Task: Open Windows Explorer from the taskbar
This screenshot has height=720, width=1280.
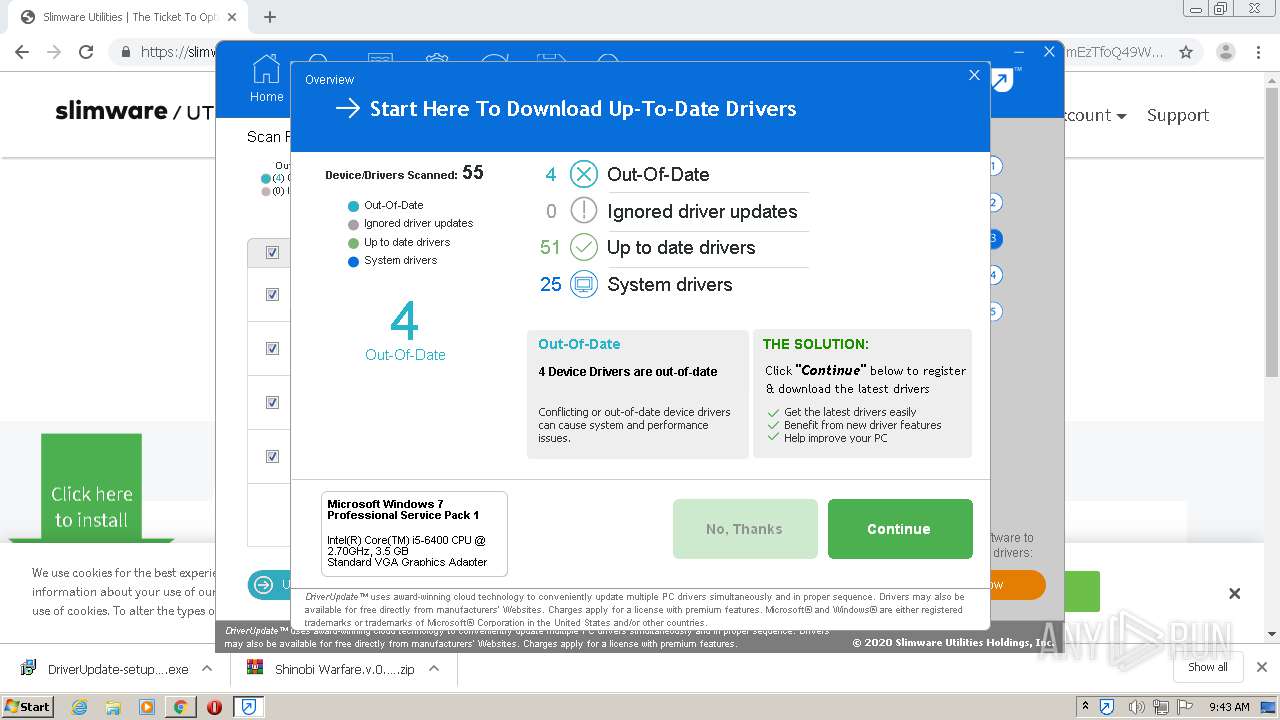Action: tap(113, 707)
